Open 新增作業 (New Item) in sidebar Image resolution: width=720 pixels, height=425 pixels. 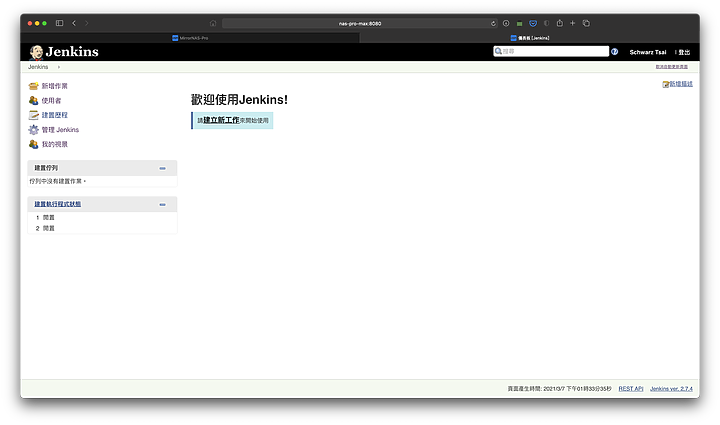click(54, 86)
